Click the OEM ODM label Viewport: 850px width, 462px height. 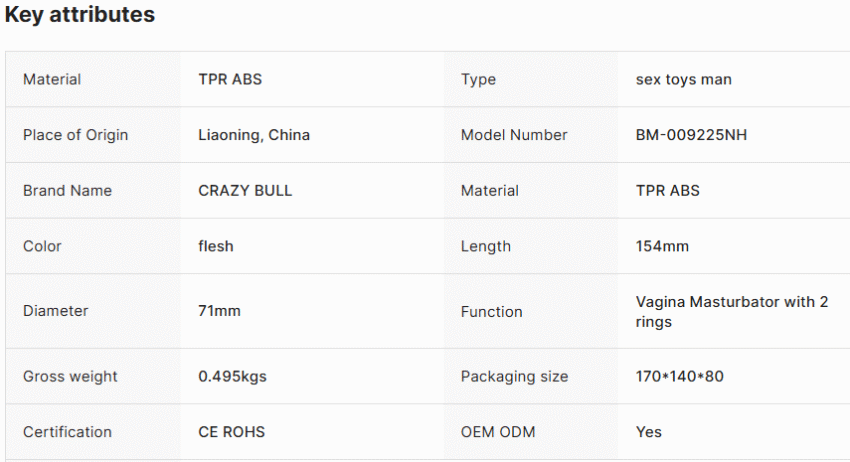coord(498,432)
